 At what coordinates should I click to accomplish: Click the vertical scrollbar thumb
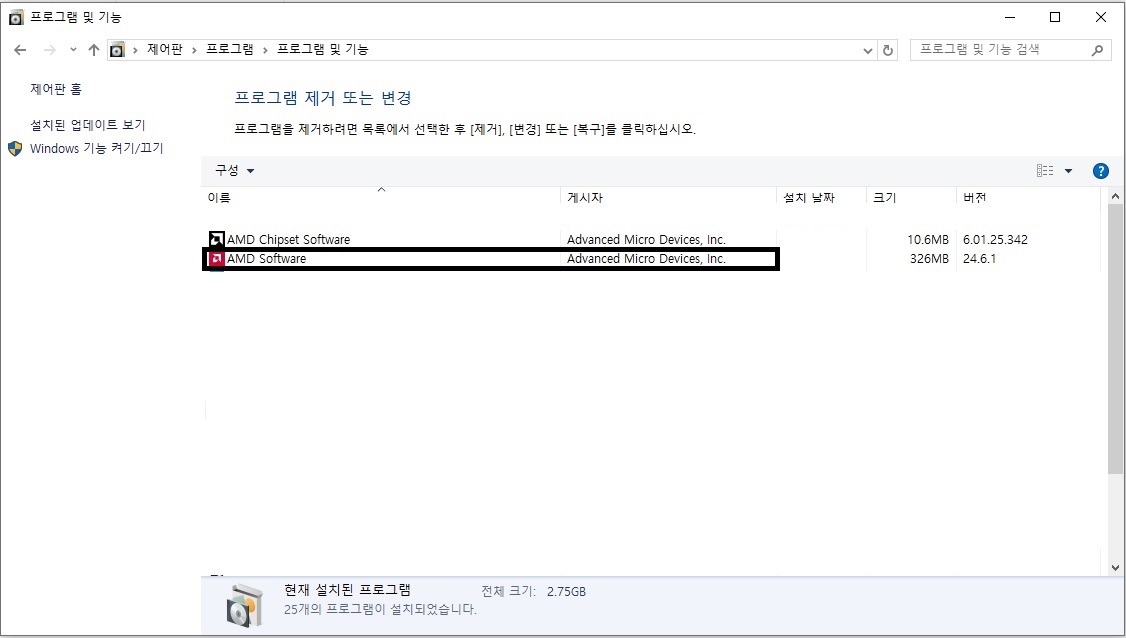point(1115,339)
